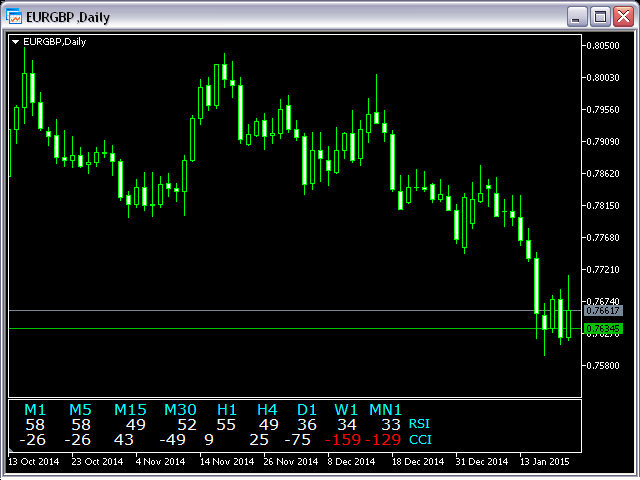640x480 pixels.
Task: Click RSI value 36 under D1
Action: [307, 425]
